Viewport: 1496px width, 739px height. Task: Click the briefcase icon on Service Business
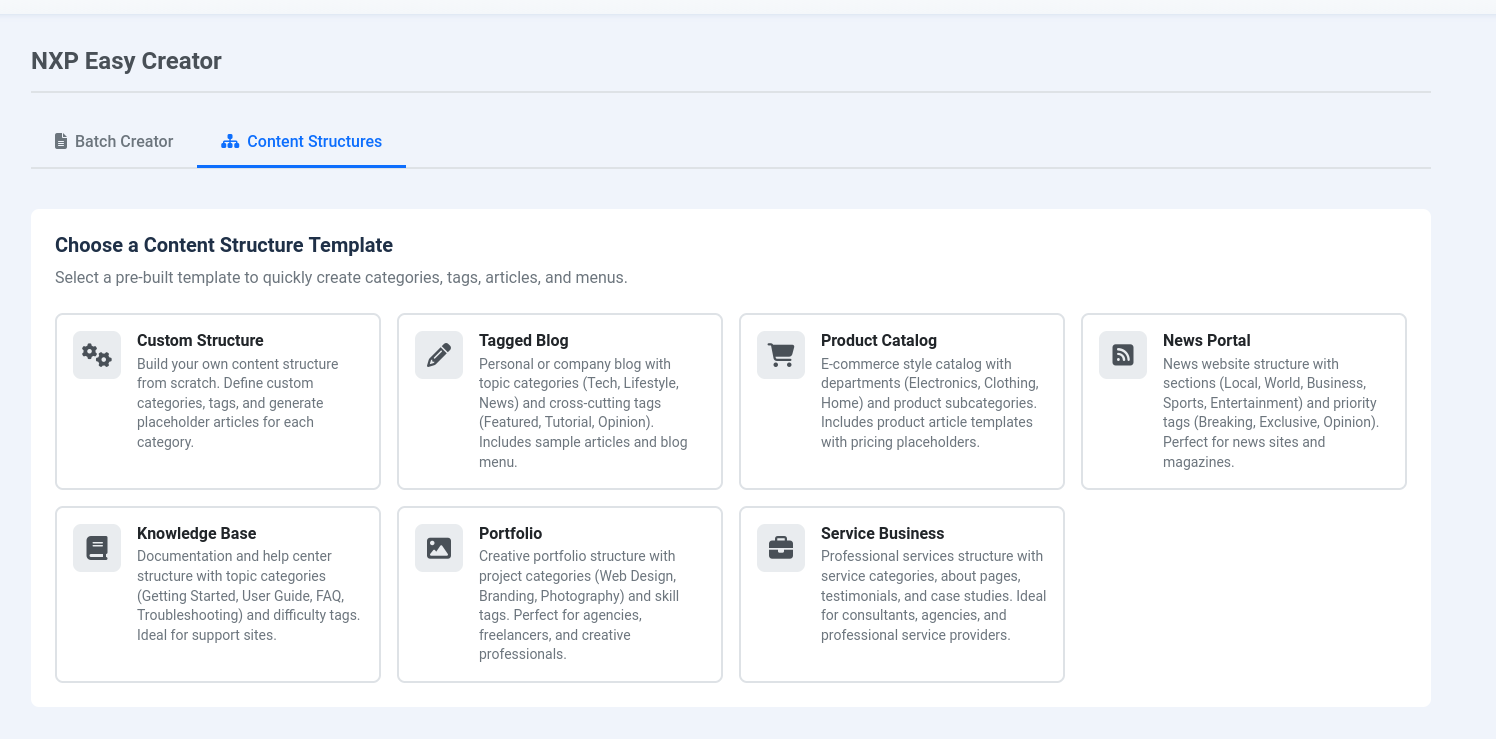pos(780,548)
